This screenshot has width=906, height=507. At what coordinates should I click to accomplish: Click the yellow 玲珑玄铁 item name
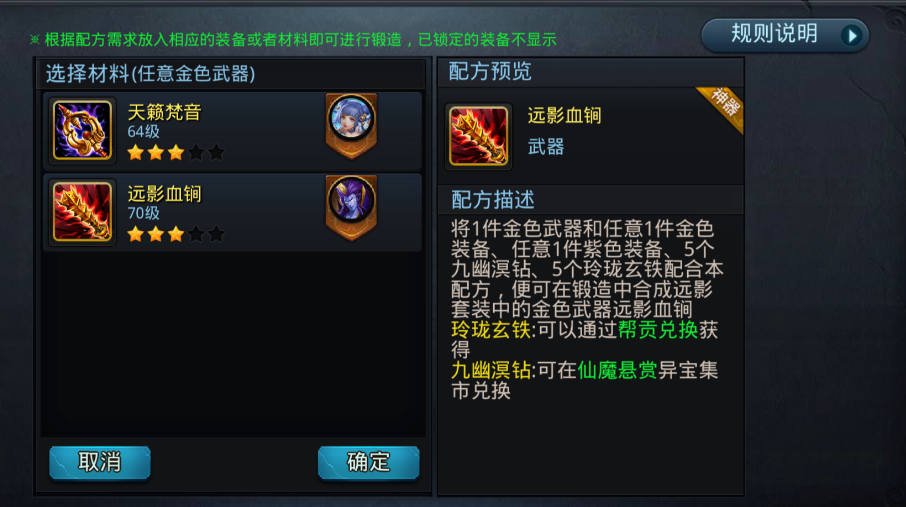[x=491, y=330]
